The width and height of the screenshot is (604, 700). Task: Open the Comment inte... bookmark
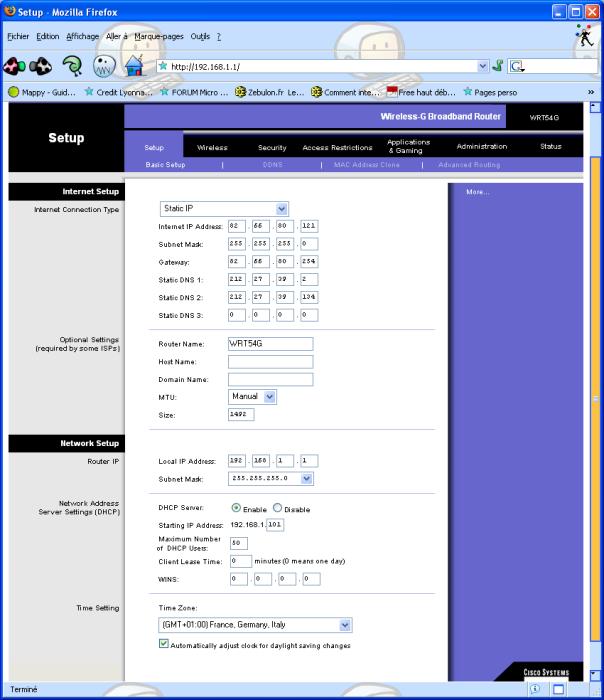pos(346,92)
